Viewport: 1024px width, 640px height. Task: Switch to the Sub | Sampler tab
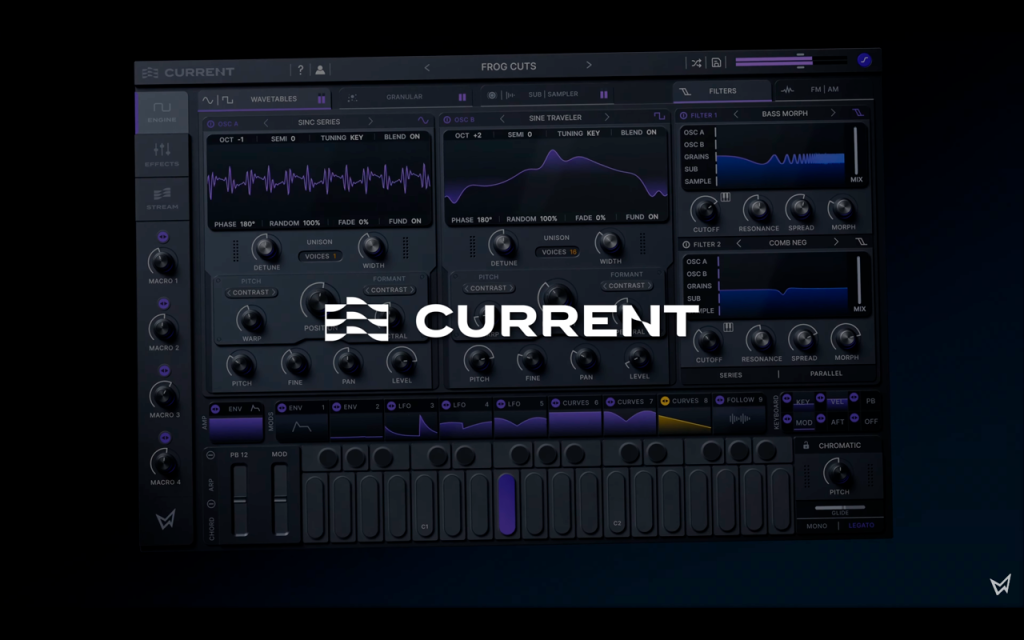click(x=549, y=95)
